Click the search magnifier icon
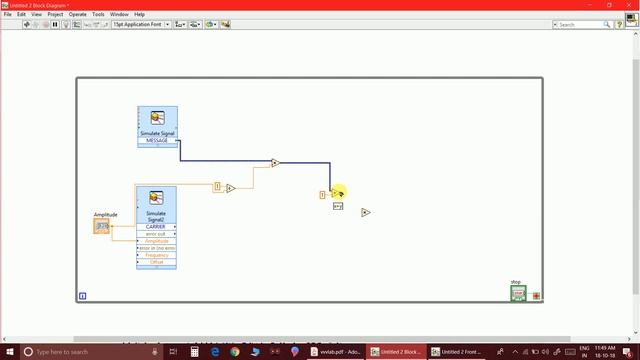Screen dimensions: 640x360 [x=607, y=25]
